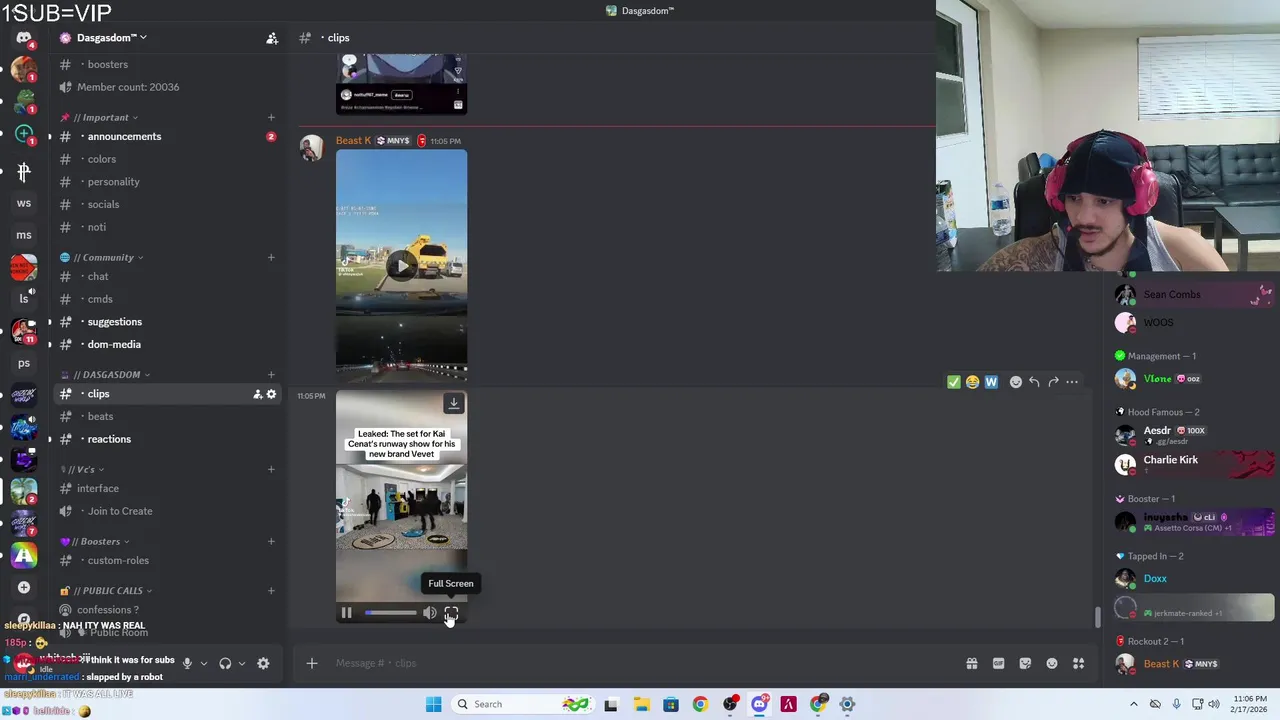Click the chat scrollbar thumb
Screen dimensions: 1280x720
pos(1098,617)
